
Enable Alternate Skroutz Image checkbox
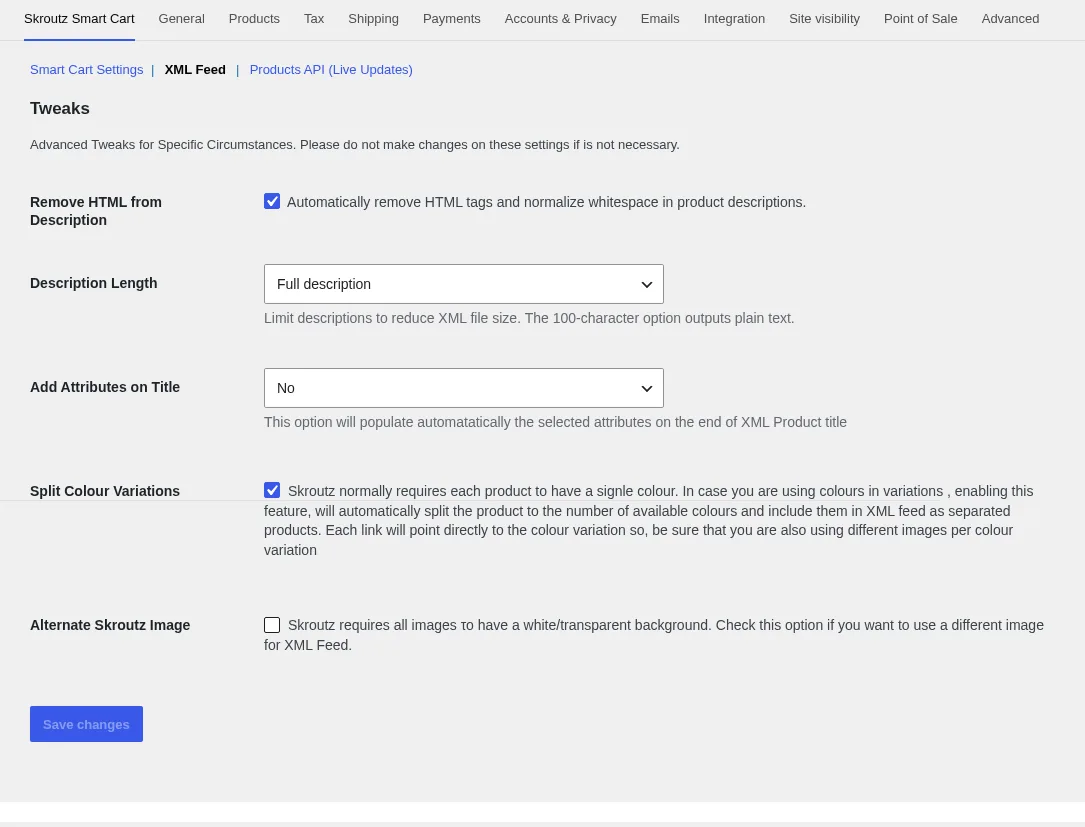(x=272, y=625)
